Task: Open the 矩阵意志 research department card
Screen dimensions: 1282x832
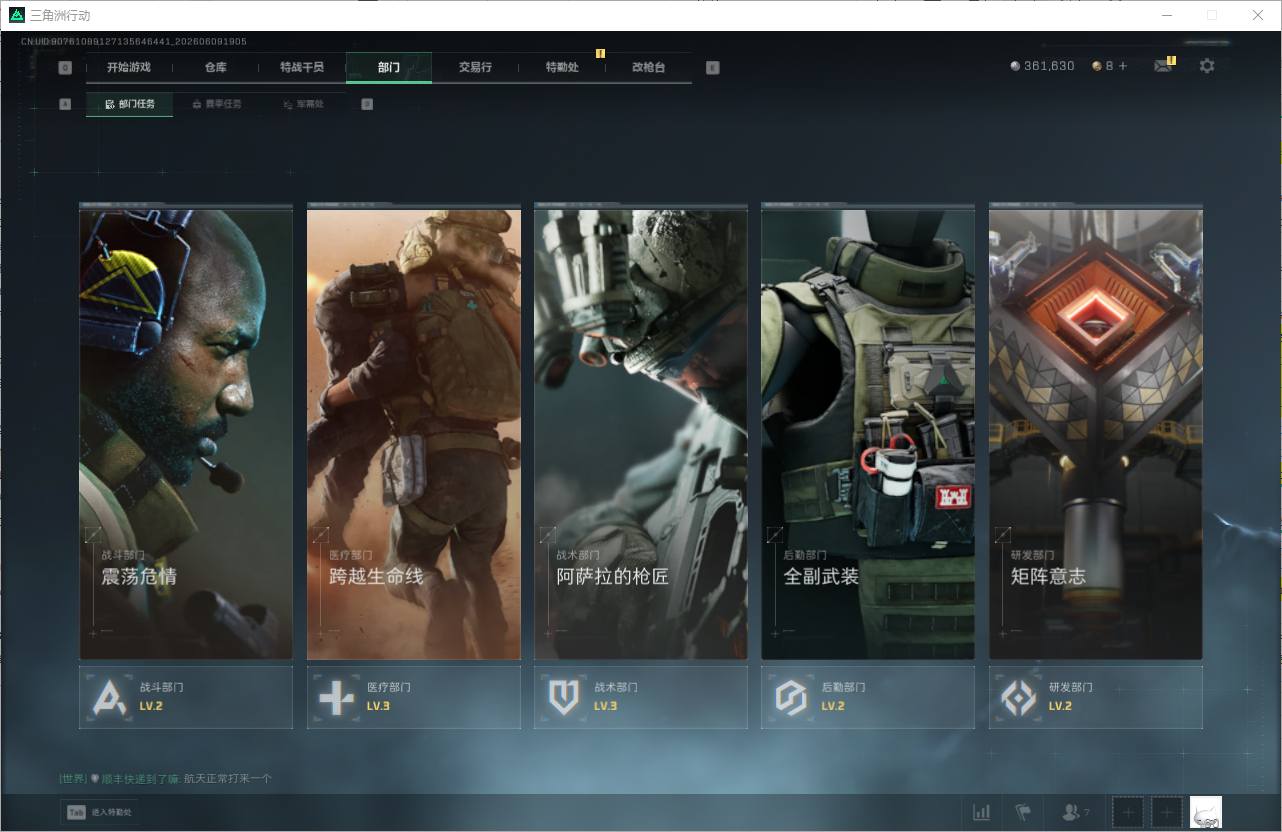Action: coord(1096,432)
